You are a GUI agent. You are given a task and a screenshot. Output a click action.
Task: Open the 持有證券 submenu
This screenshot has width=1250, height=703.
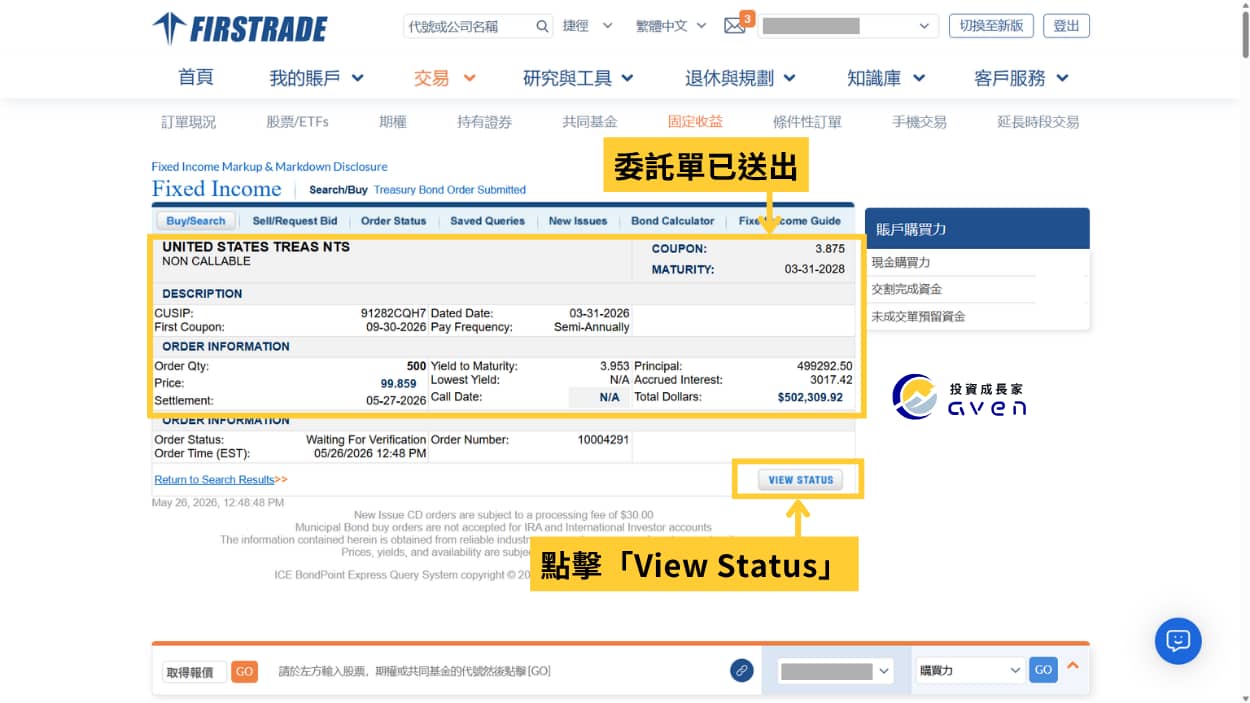pos(484,122)
